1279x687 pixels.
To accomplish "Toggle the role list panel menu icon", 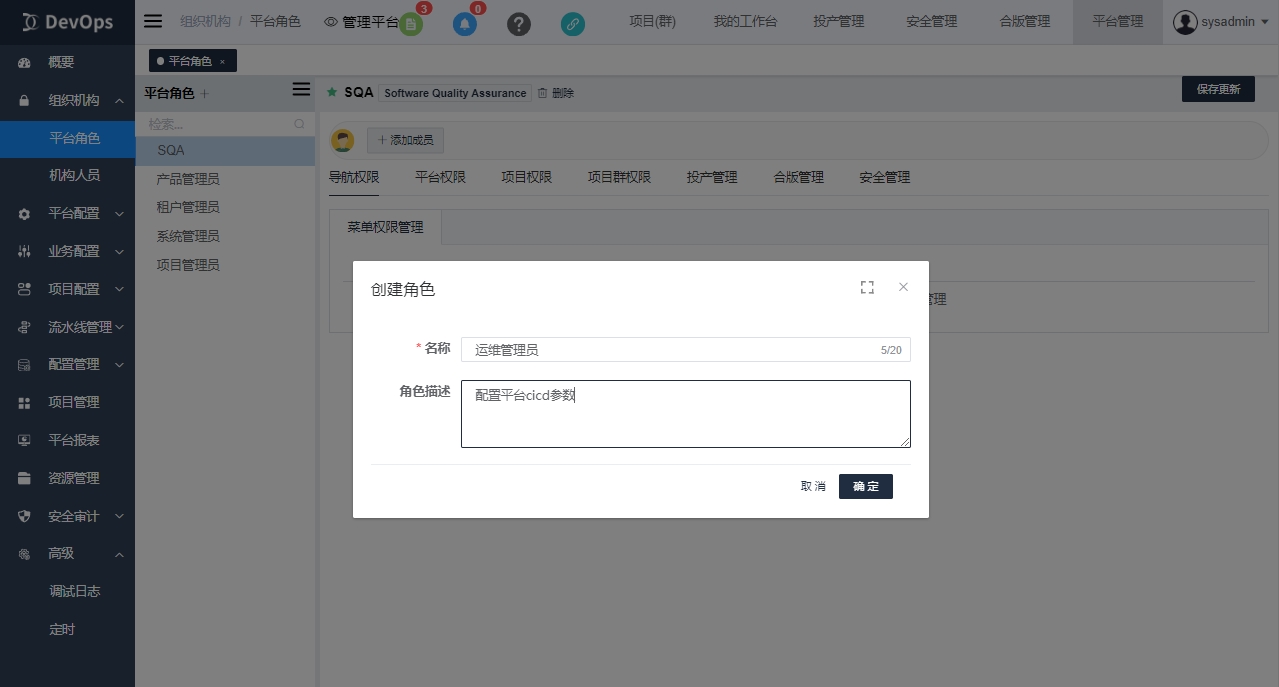I will 301,90.
